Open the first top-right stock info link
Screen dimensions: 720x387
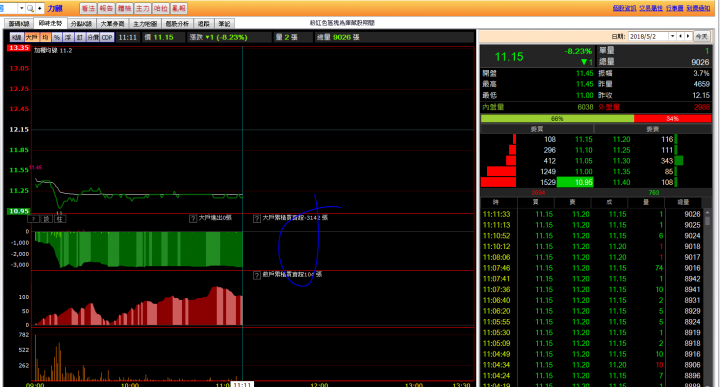[x=624, y=8]
